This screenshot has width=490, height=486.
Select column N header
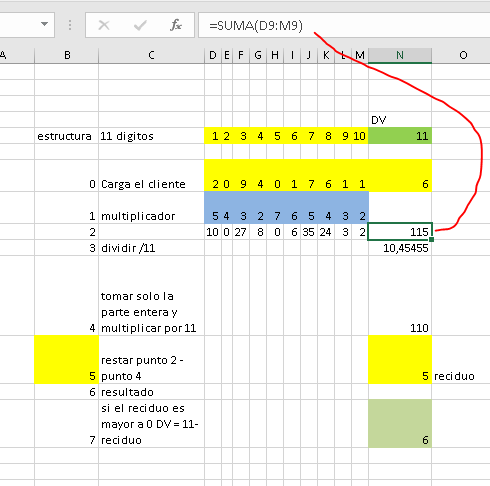400,55
